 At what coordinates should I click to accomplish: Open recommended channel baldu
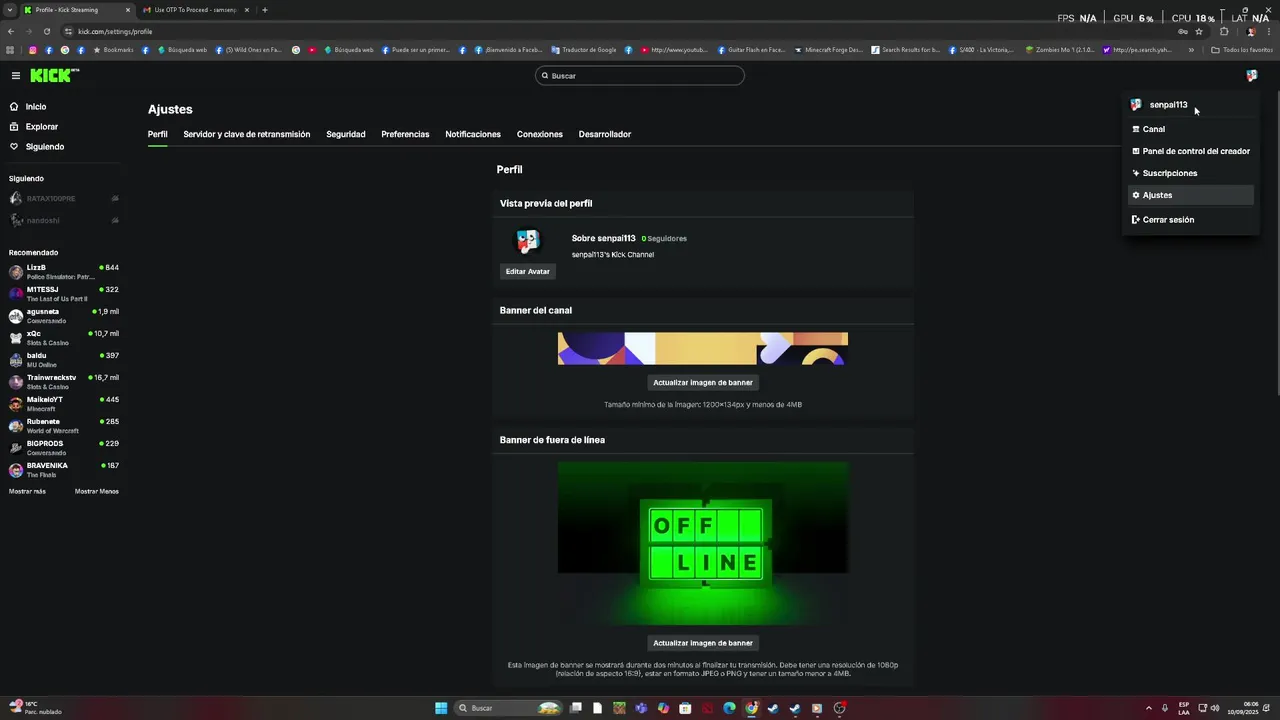coord(64,360)
